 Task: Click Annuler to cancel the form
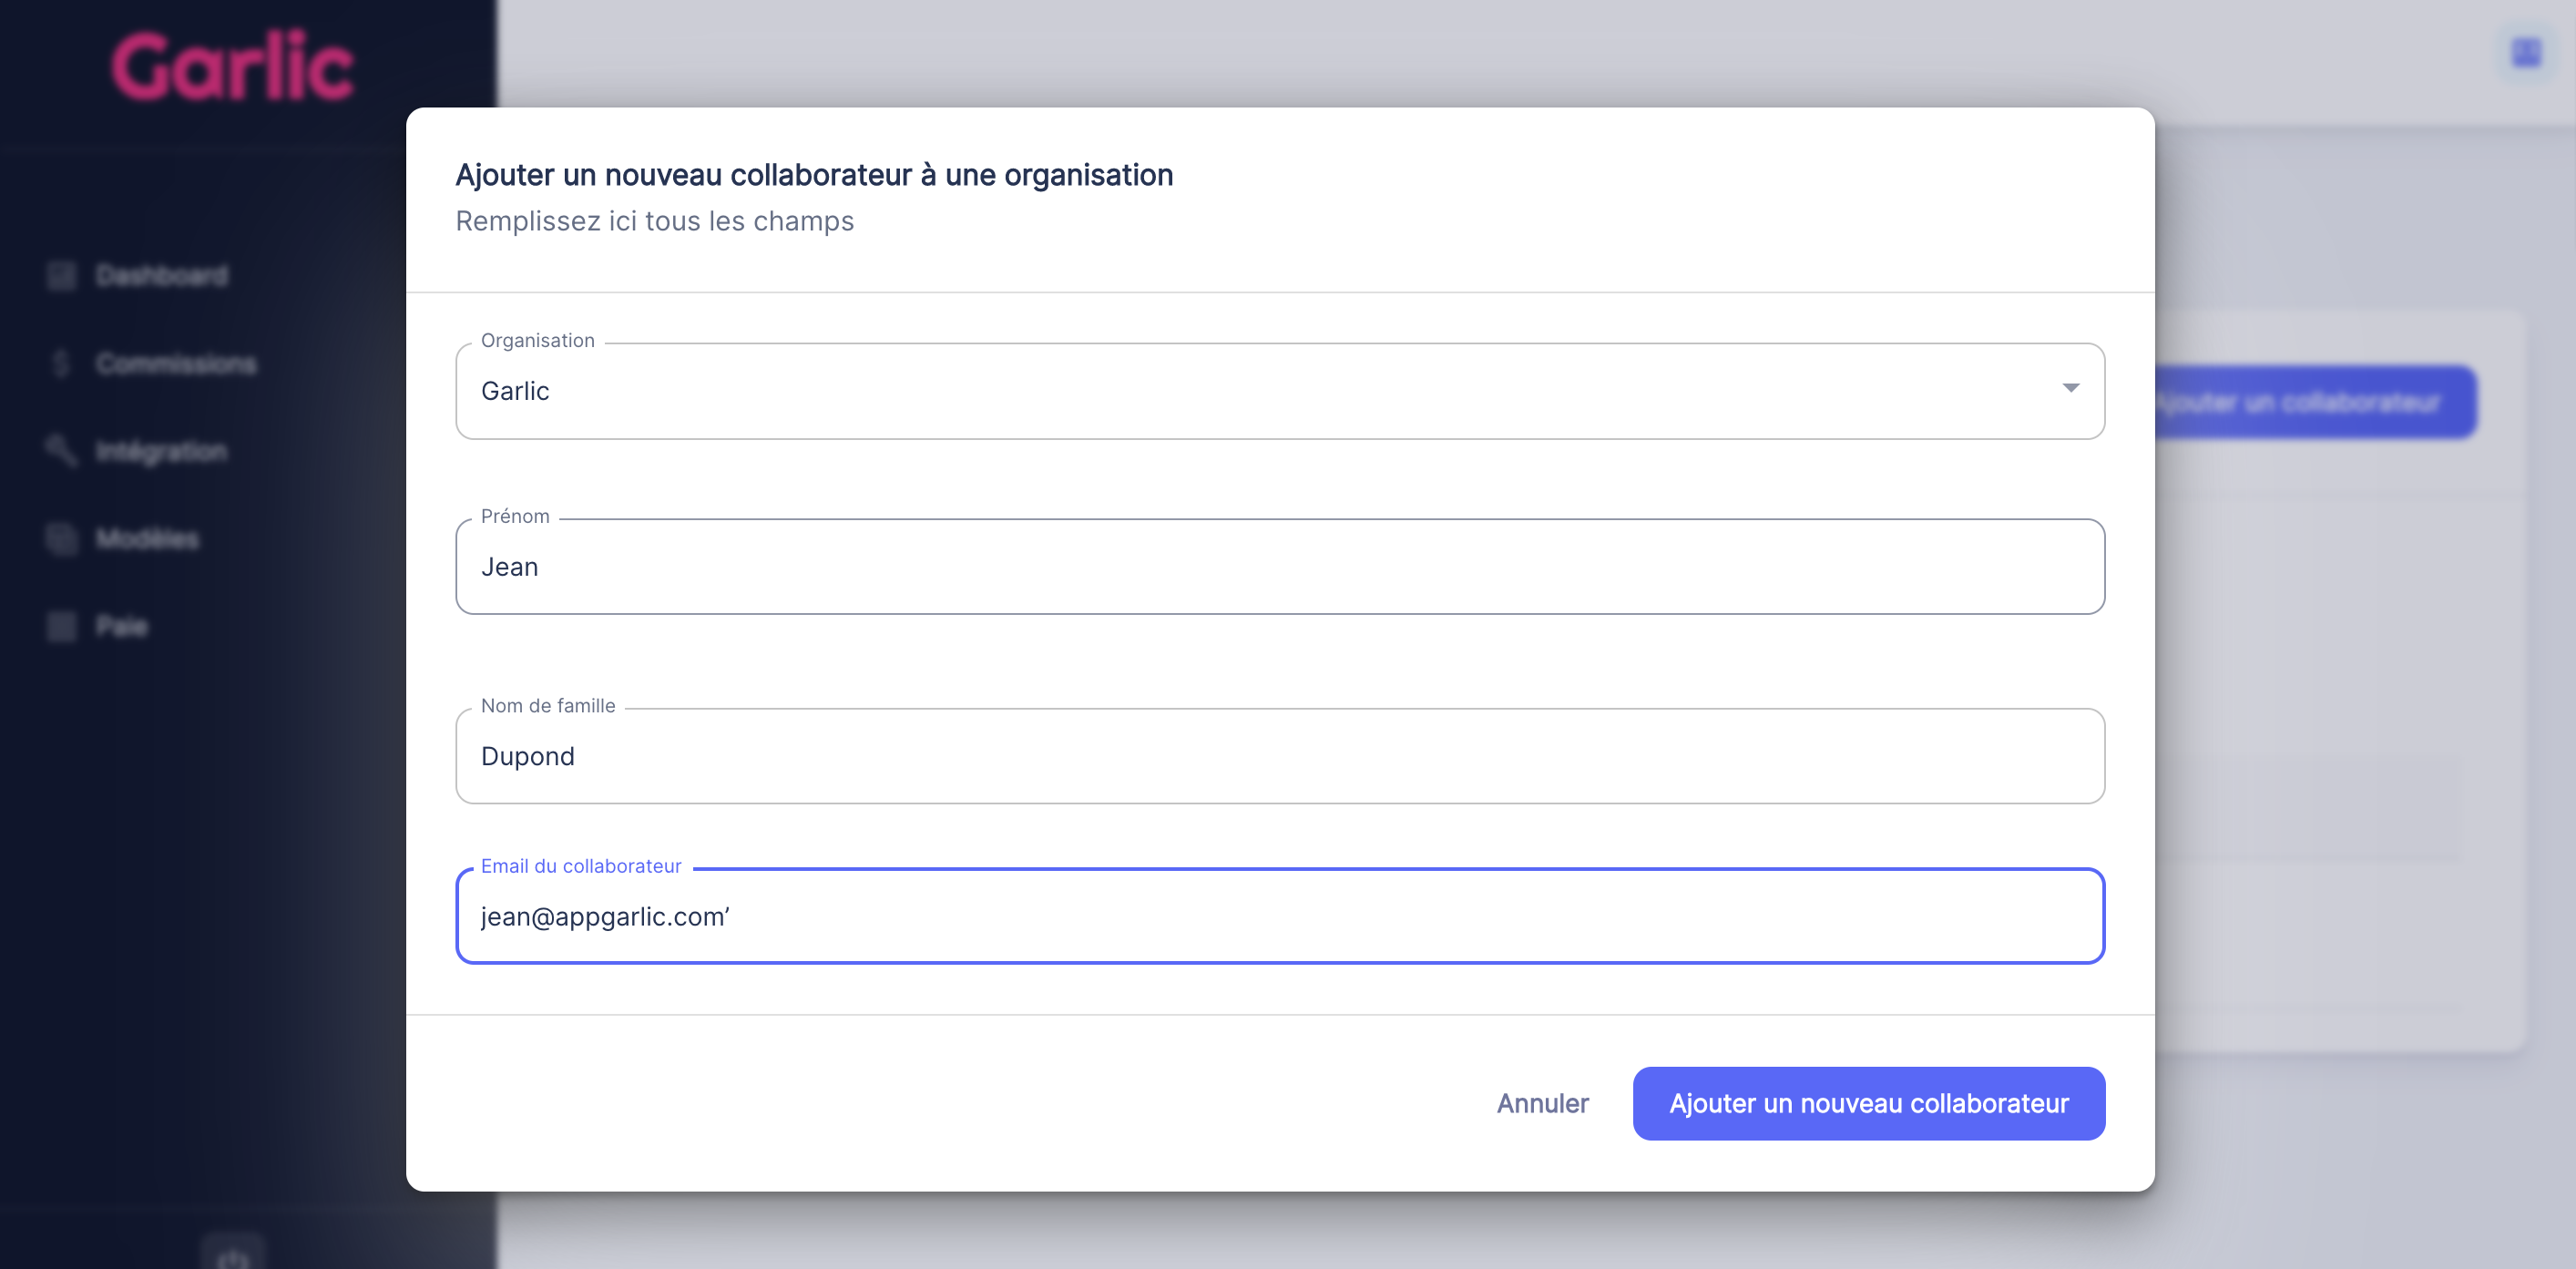click(x=1542, y=1103)
